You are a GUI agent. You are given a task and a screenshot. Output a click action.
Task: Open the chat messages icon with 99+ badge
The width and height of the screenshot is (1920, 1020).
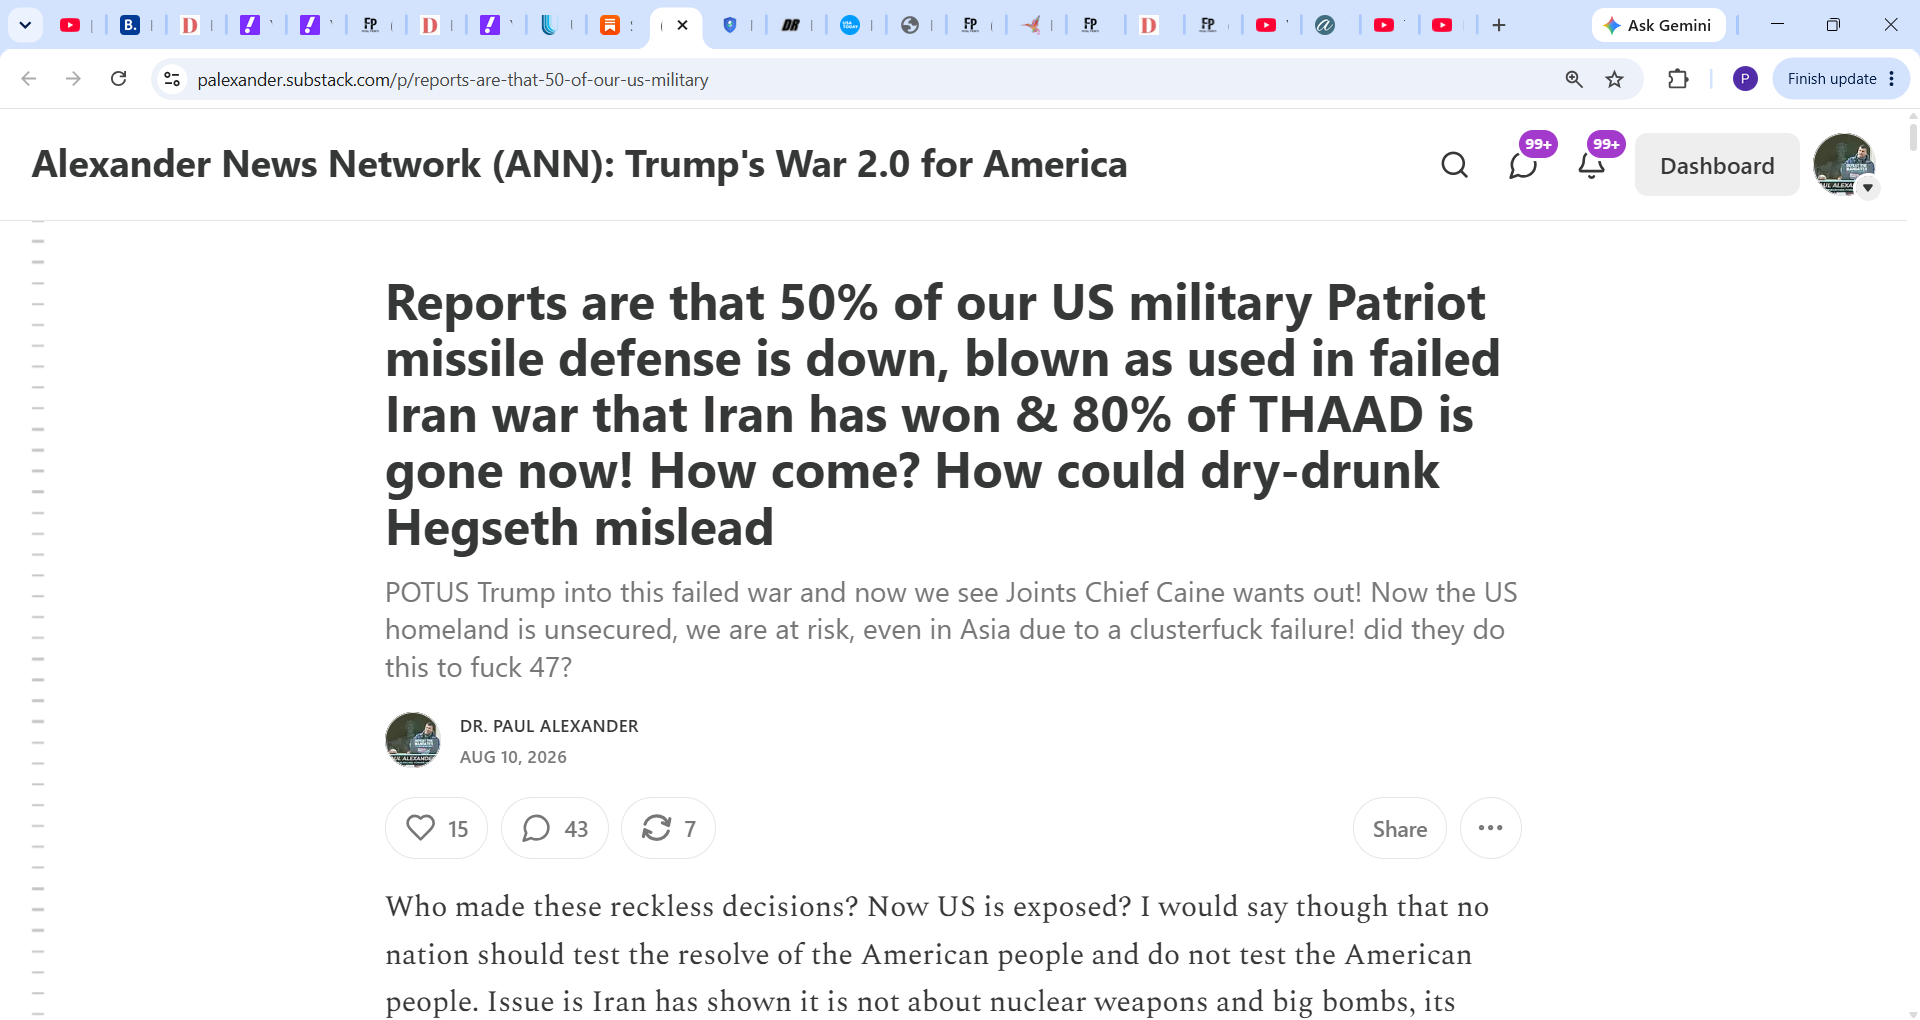pyautogui.click(x=1523, y=165)
